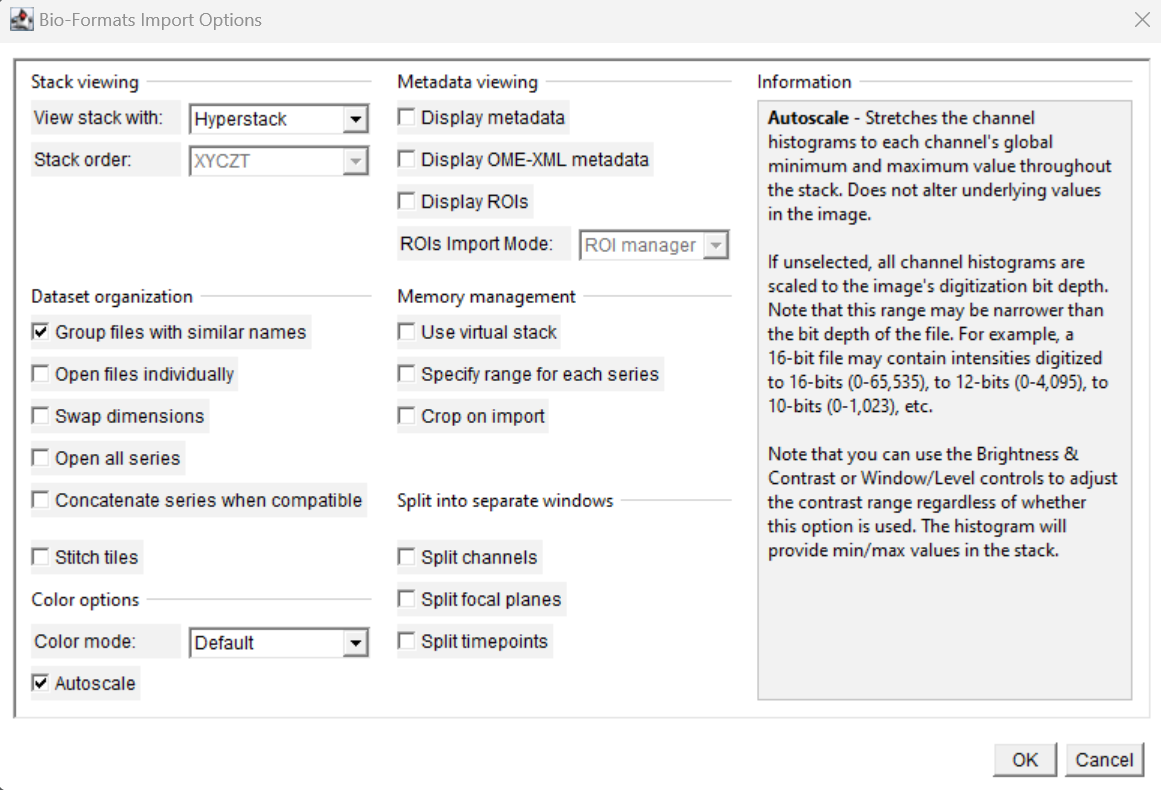This screenshot has height=790, width=1161.
Task: Click the Metadata viewing section heading
Action: 467,82
